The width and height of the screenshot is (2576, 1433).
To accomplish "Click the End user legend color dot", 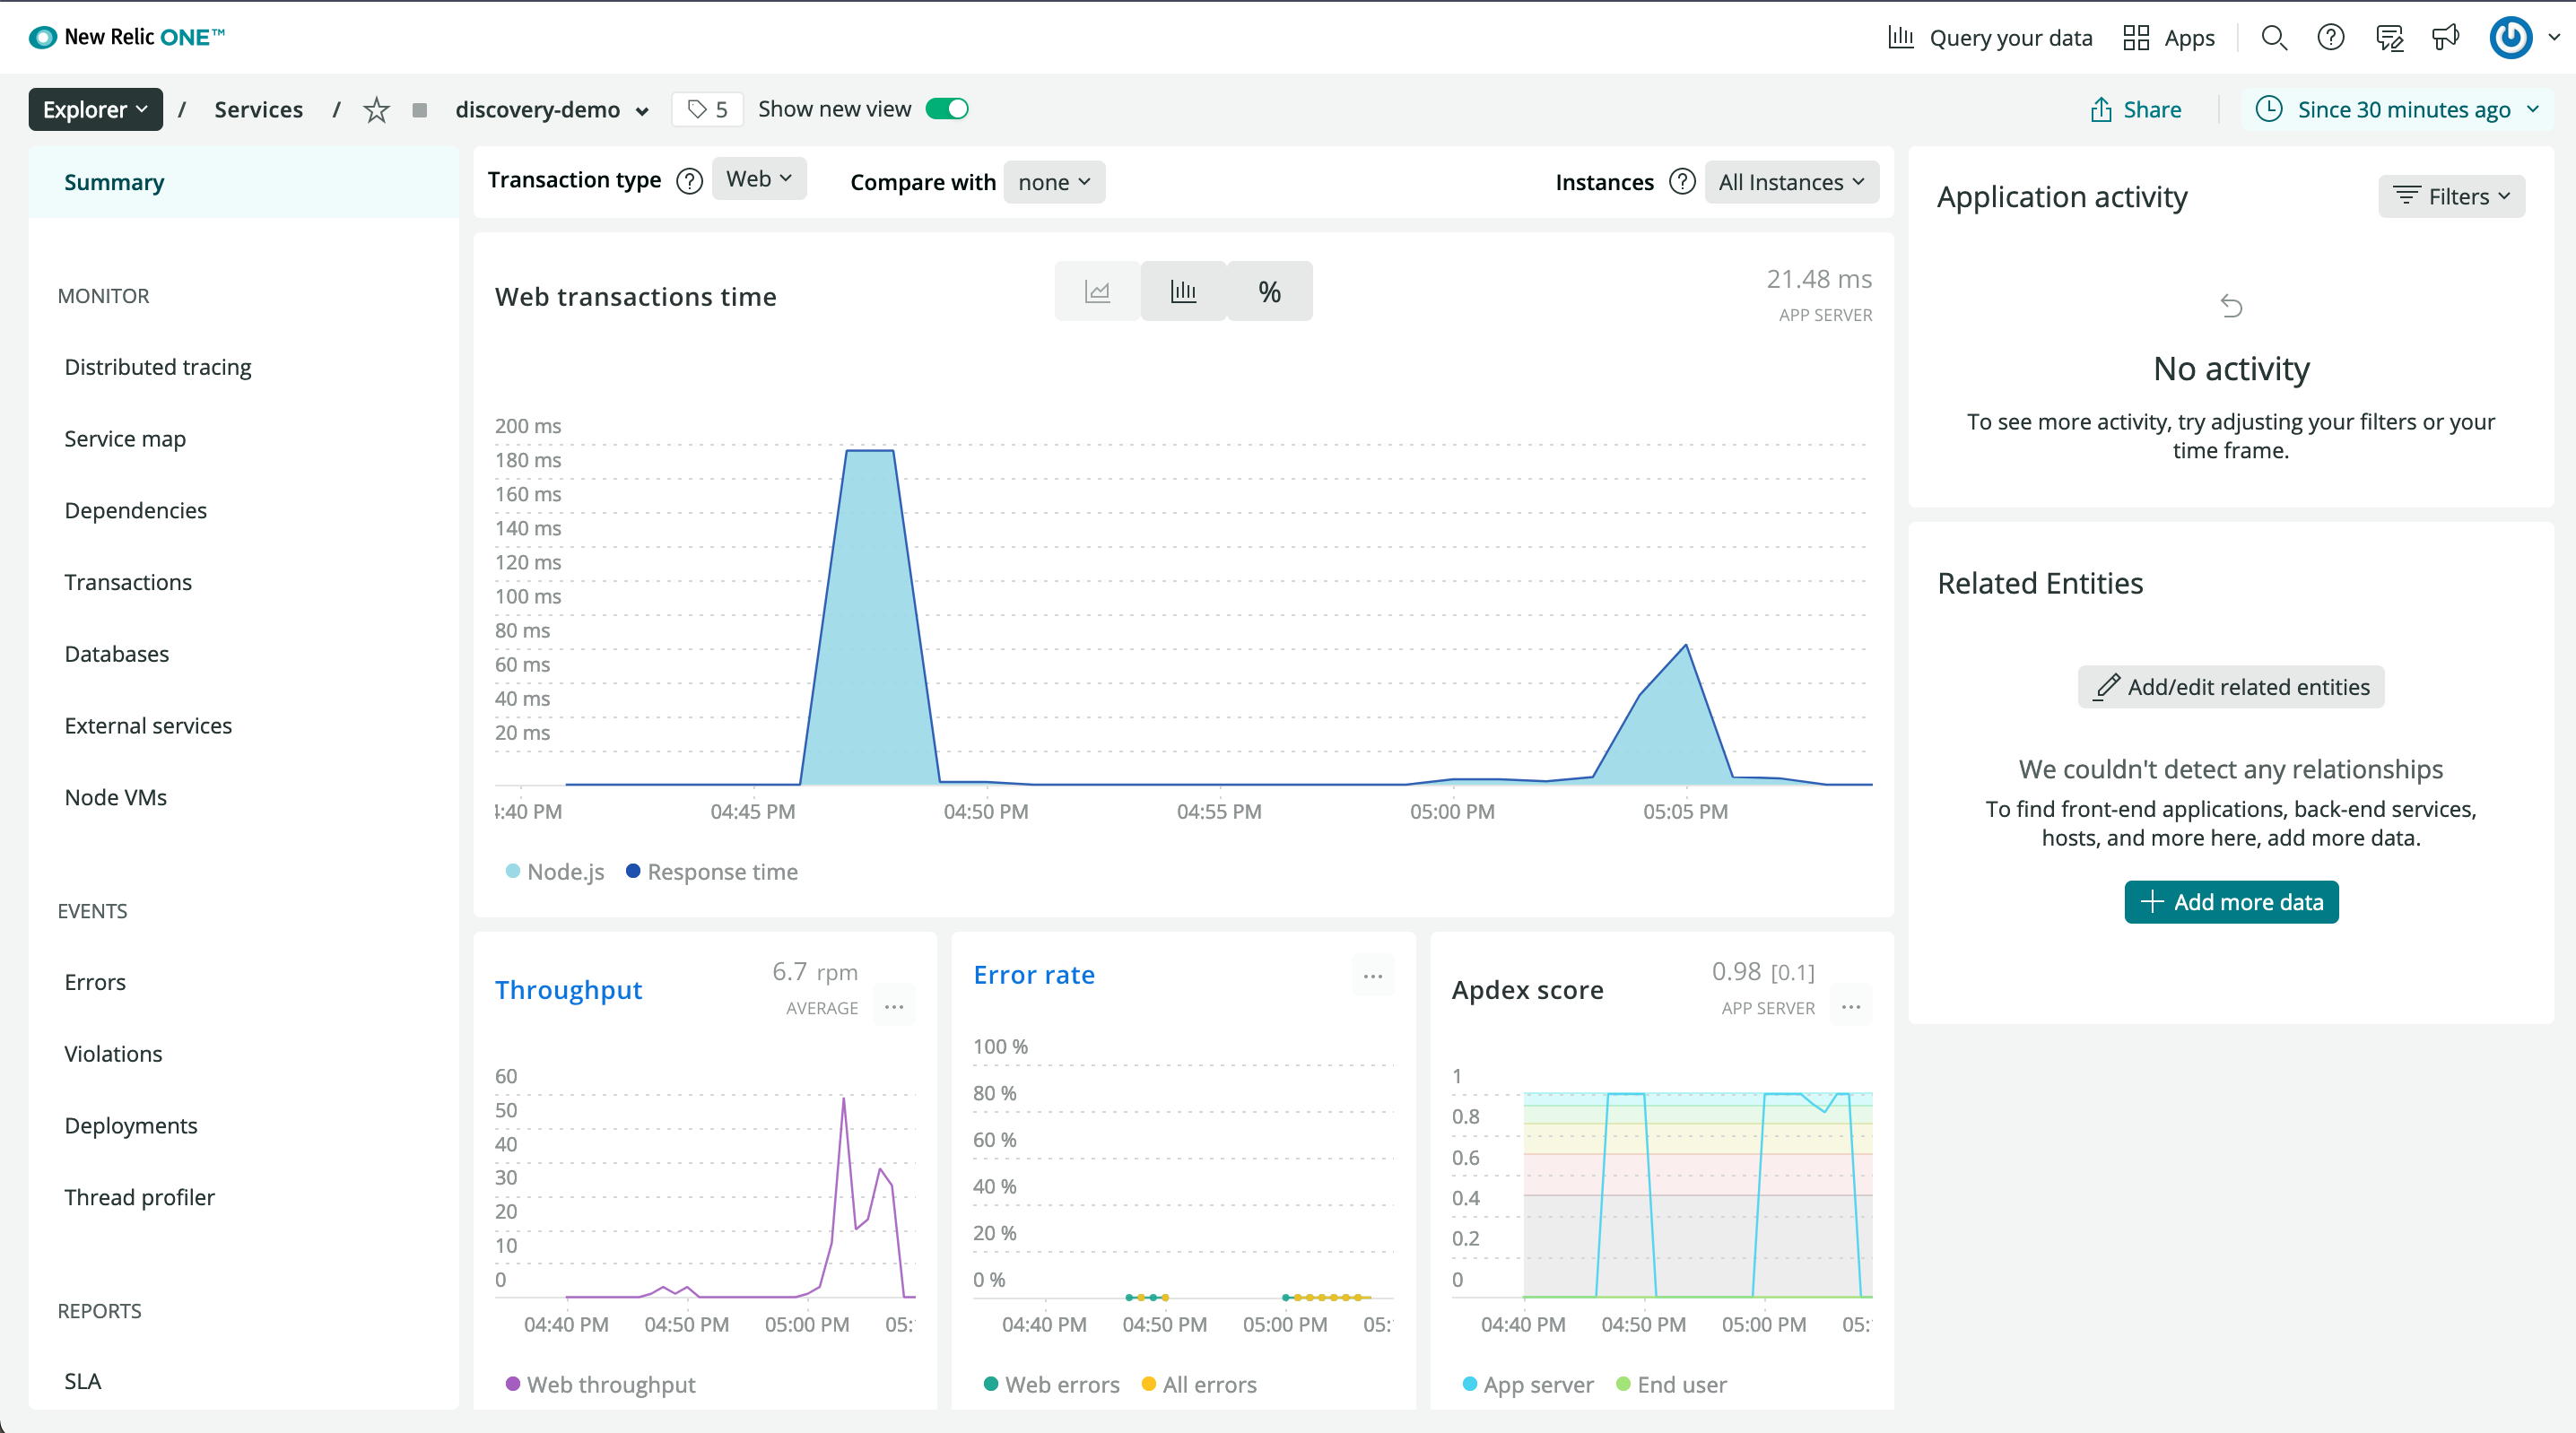I will point(1623,1385).
